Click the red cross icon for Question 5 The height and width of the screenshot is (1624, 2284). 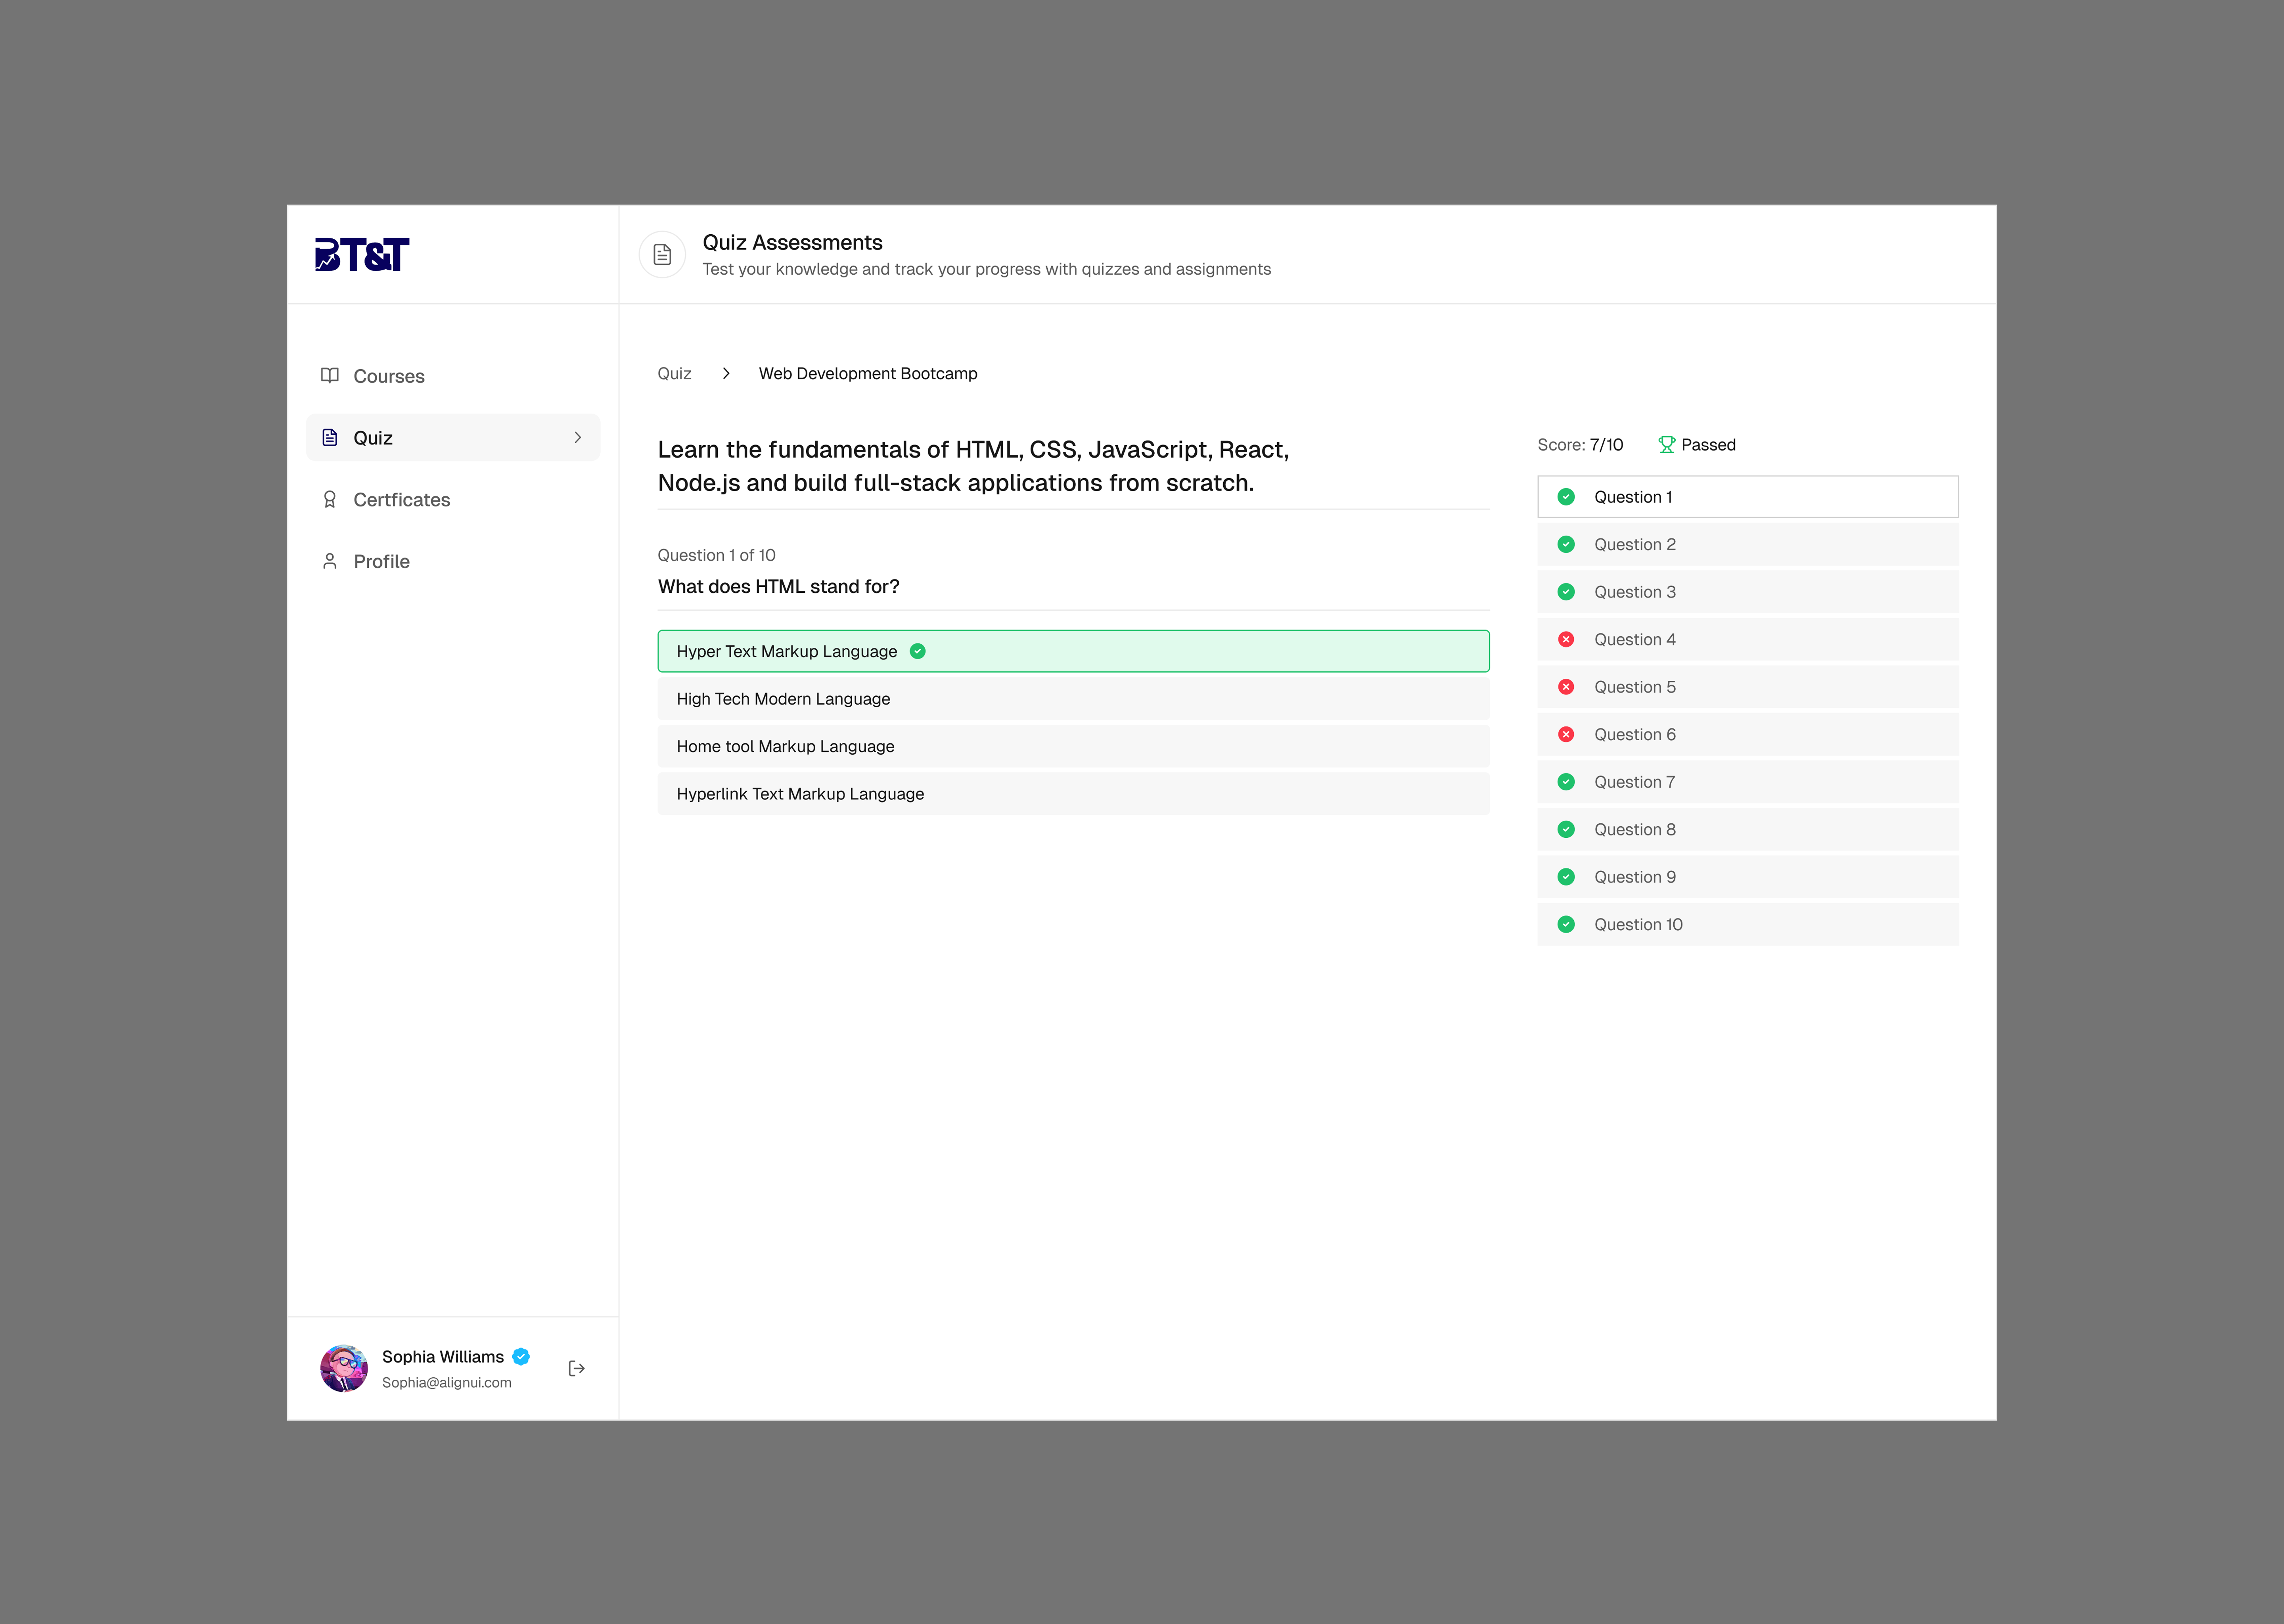pyautogui.click(x=1566, y=687)
